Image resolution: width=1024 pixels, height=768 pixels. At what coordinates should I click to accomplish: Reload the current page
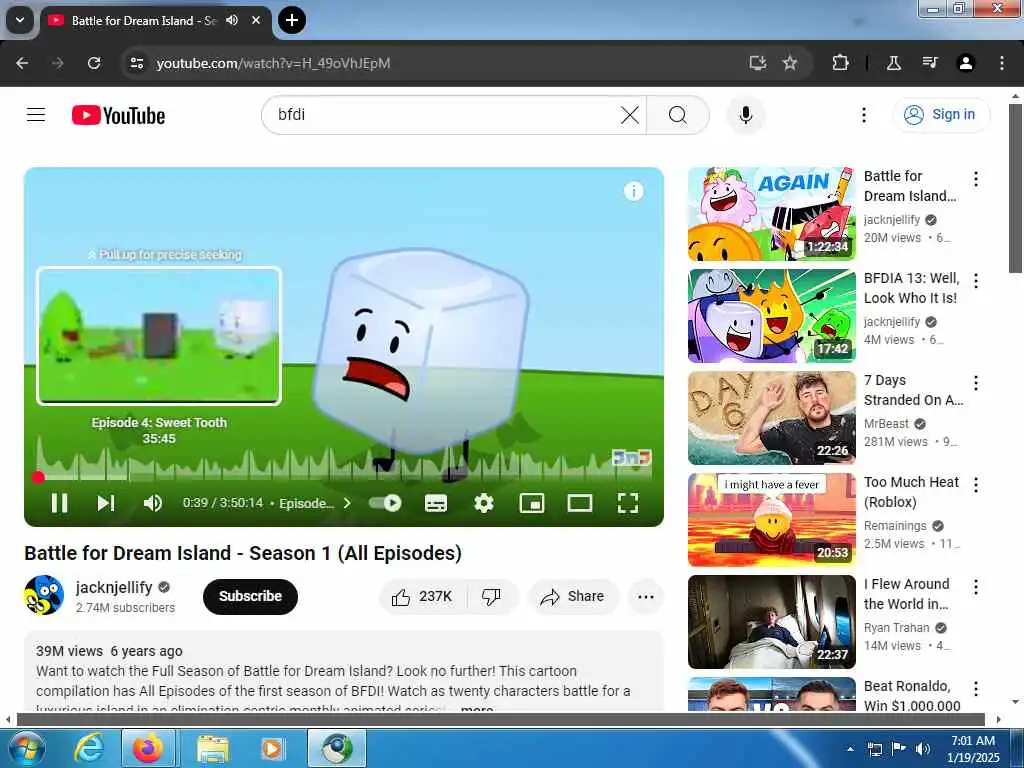click(94, 63)
